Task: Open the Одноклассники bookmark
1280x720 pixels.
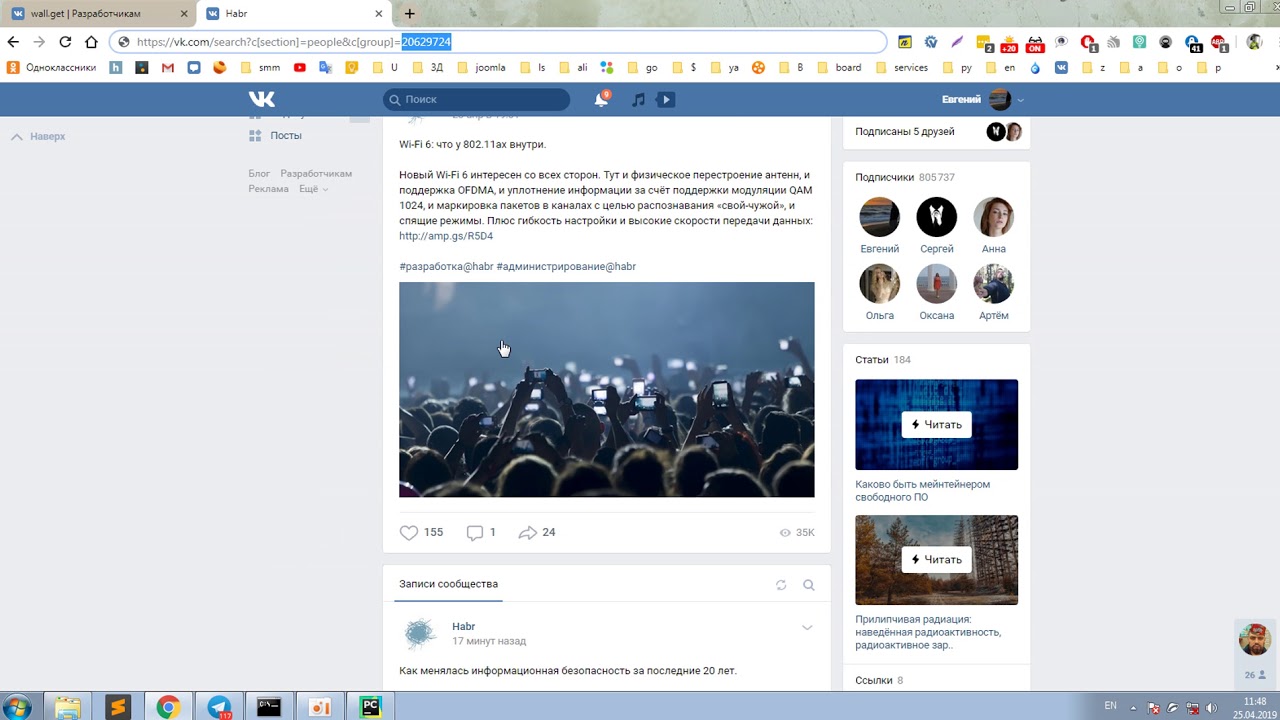Action: (x=52, y=68)
